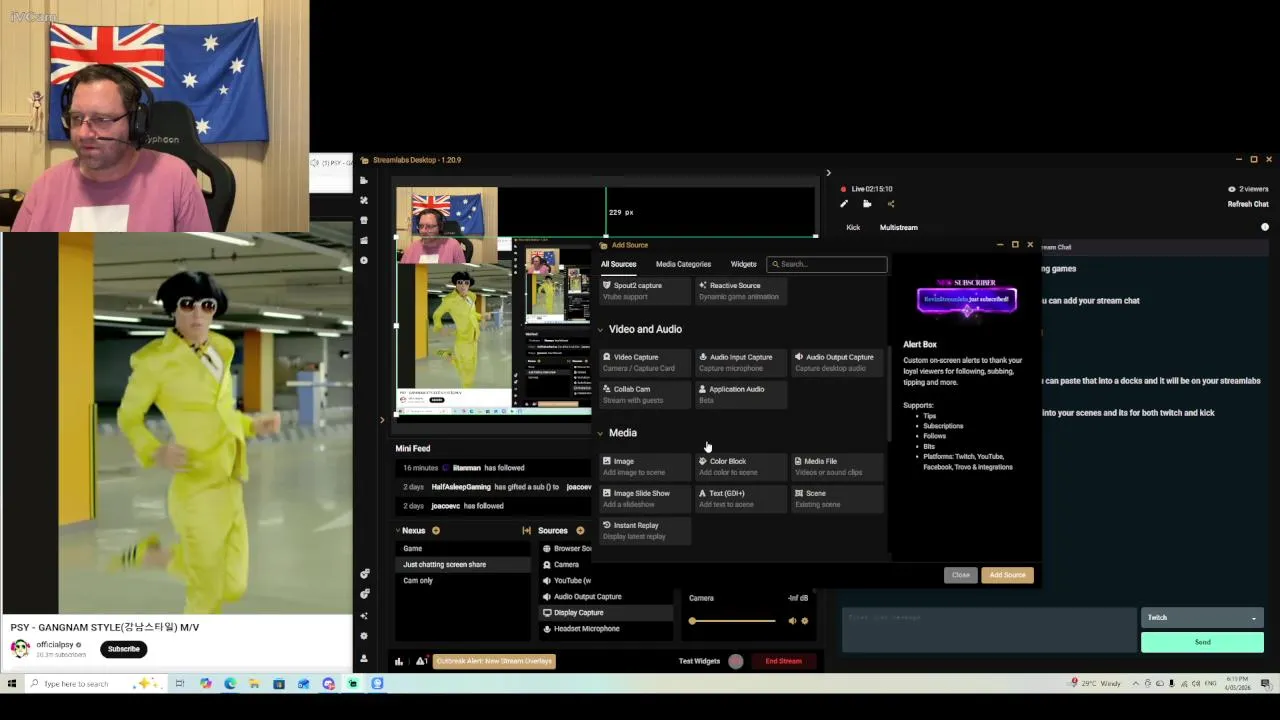Viewport: 1280px width, 720px height.
Task: Open the edit stream info pencil icon
Action: [844, 204]
